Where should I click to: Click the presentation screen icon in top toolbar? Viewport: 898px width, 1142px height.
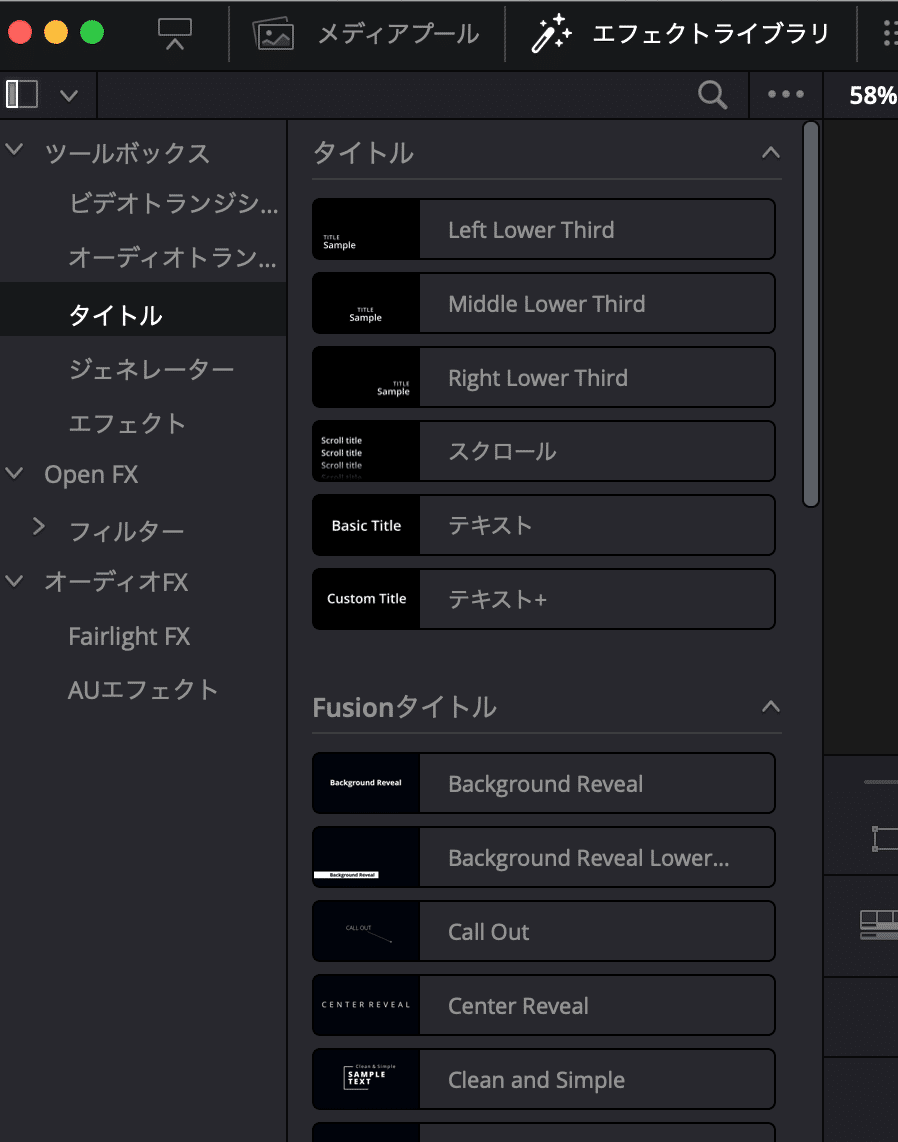coord(175,34)
